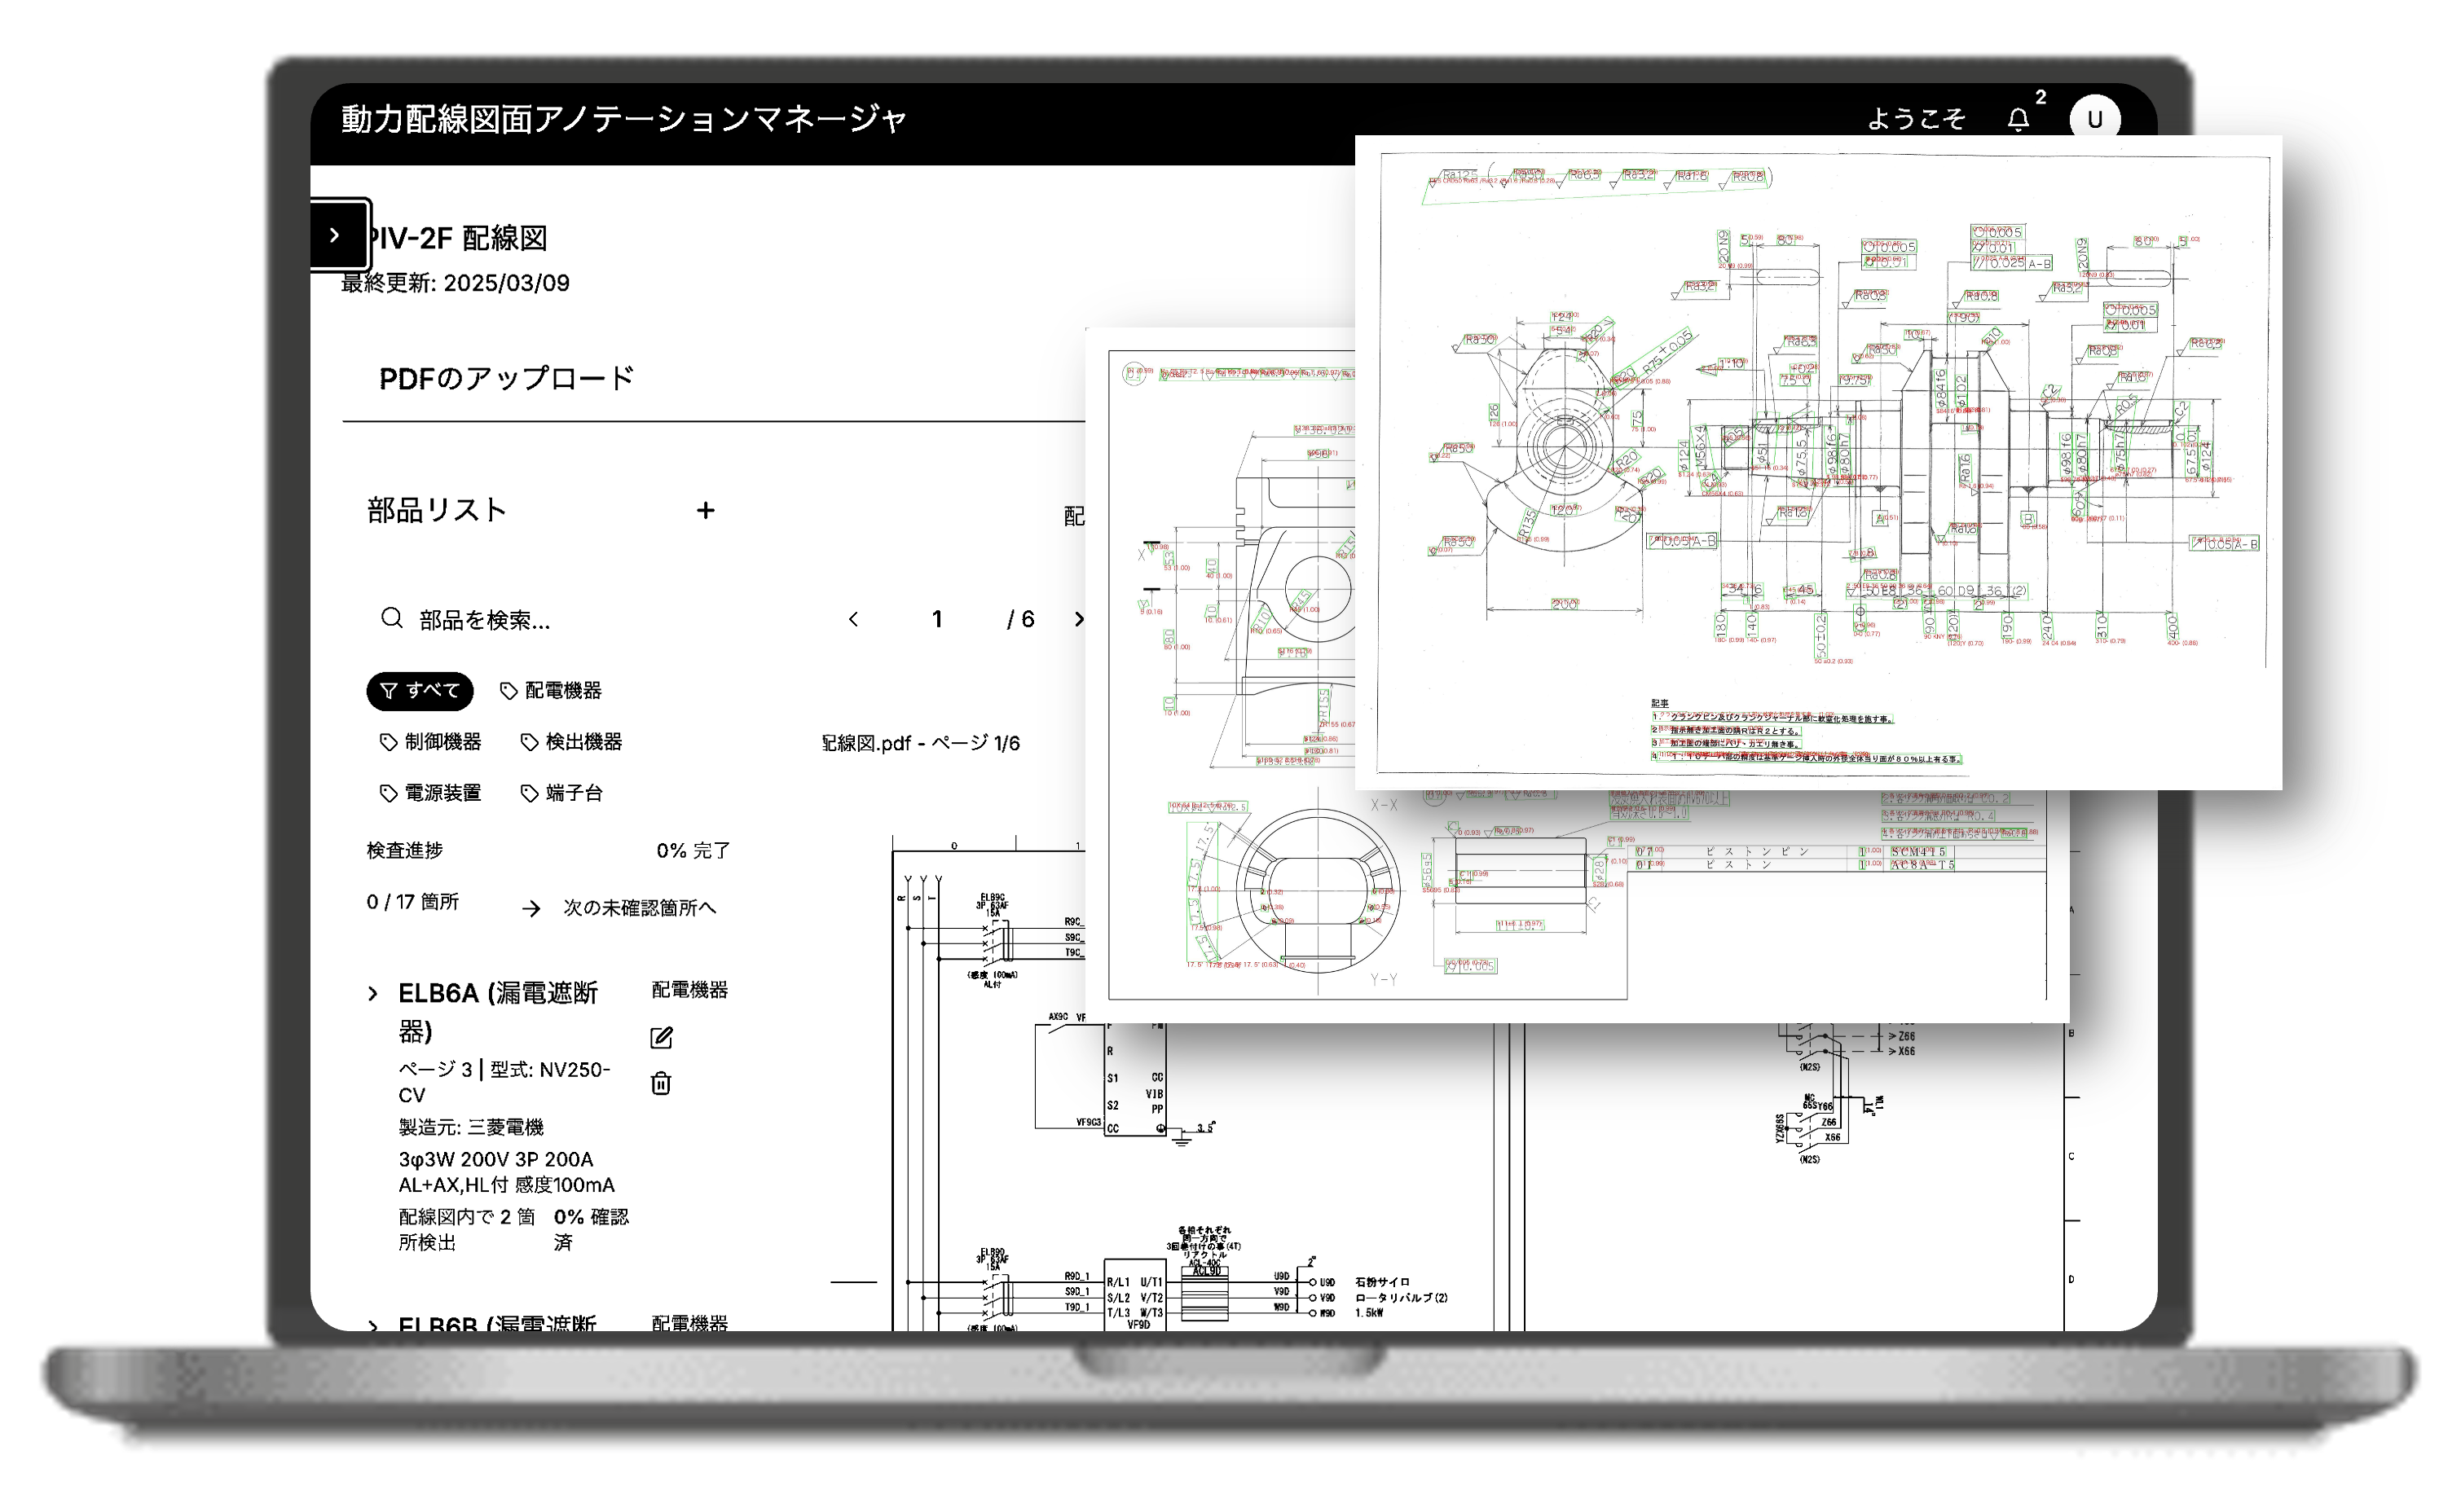Click ELB6A 配電機器 category label
The width and height of the screenshot is (2461, 1512).
coord(690,990)
